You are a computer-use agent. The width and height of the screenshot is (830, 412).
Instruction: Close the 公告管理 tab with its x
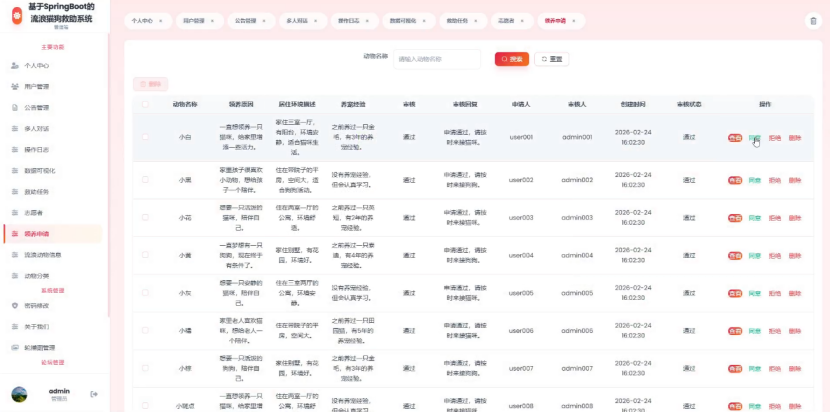pyautogui.click(x=264, y=21)
